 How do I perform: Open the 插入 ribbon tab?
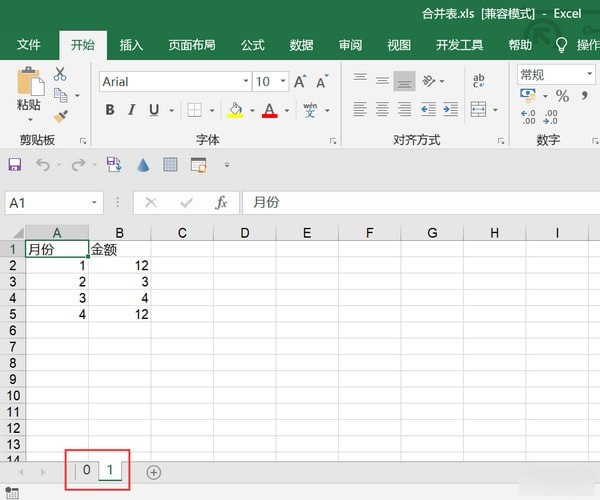[131, 45]
